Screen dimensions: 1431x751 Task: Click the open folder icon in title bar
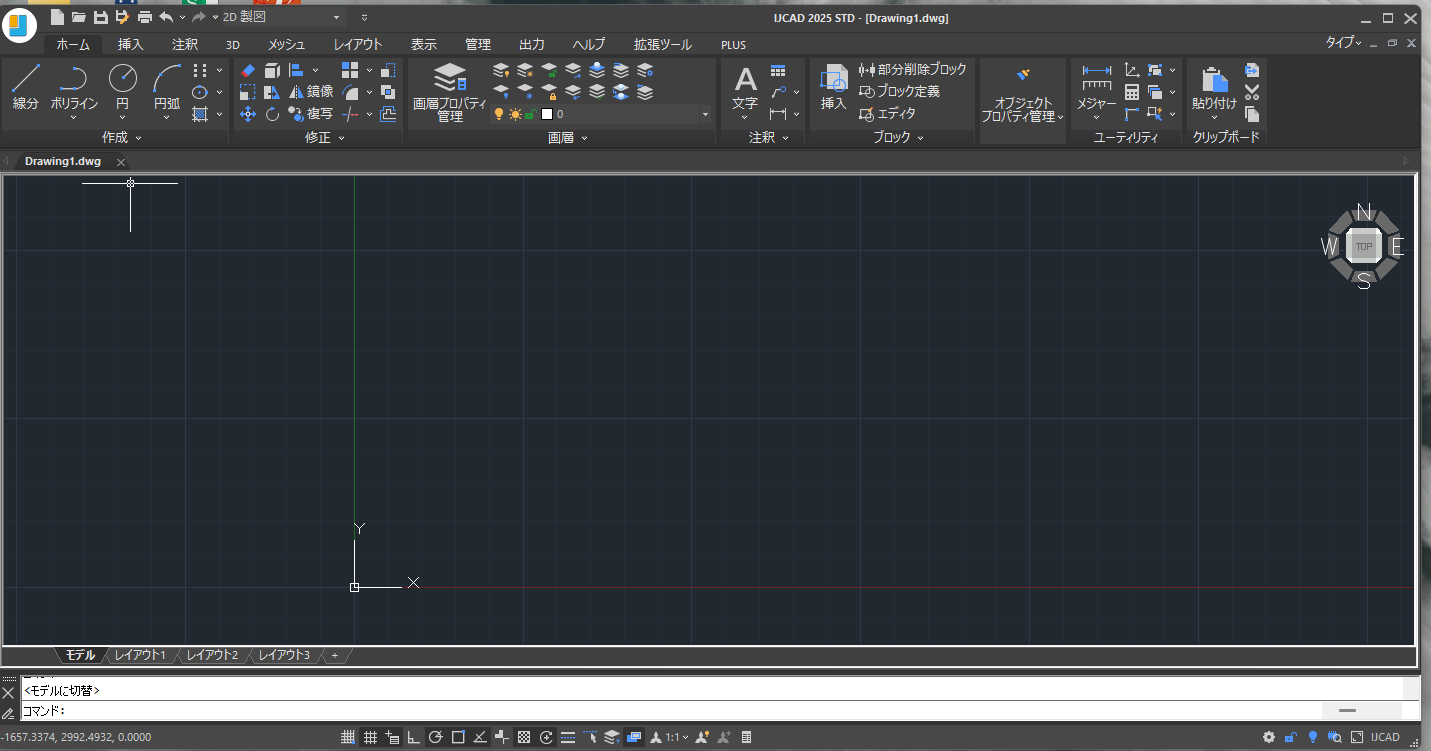point(78,17)
